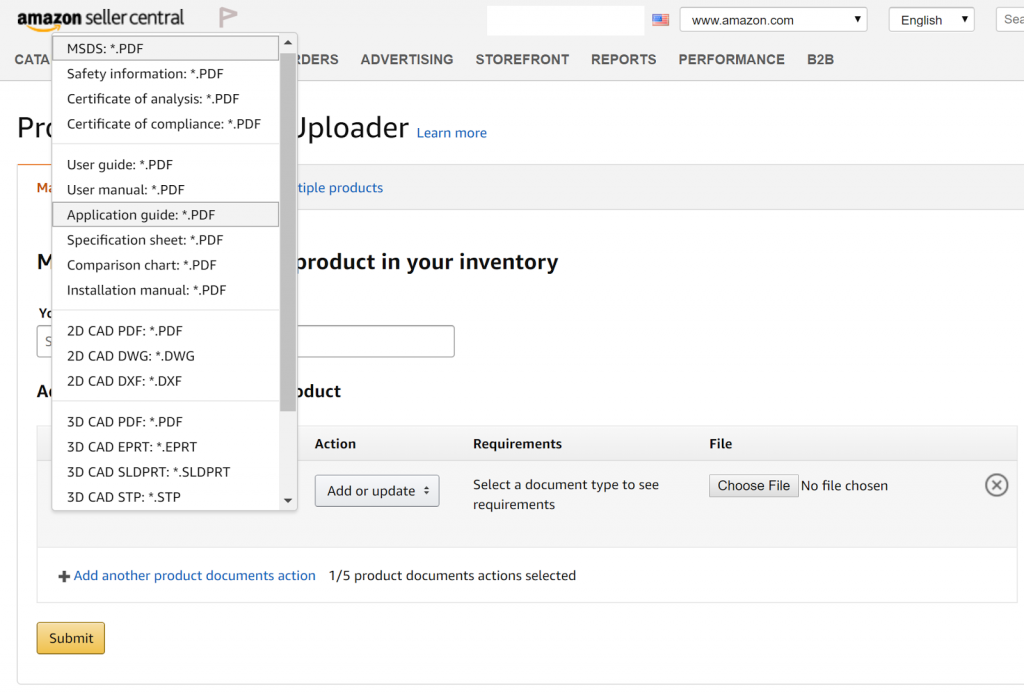Click the plus icon to add another action
Screen dimensions: 1024x692
tap(64, 576)
